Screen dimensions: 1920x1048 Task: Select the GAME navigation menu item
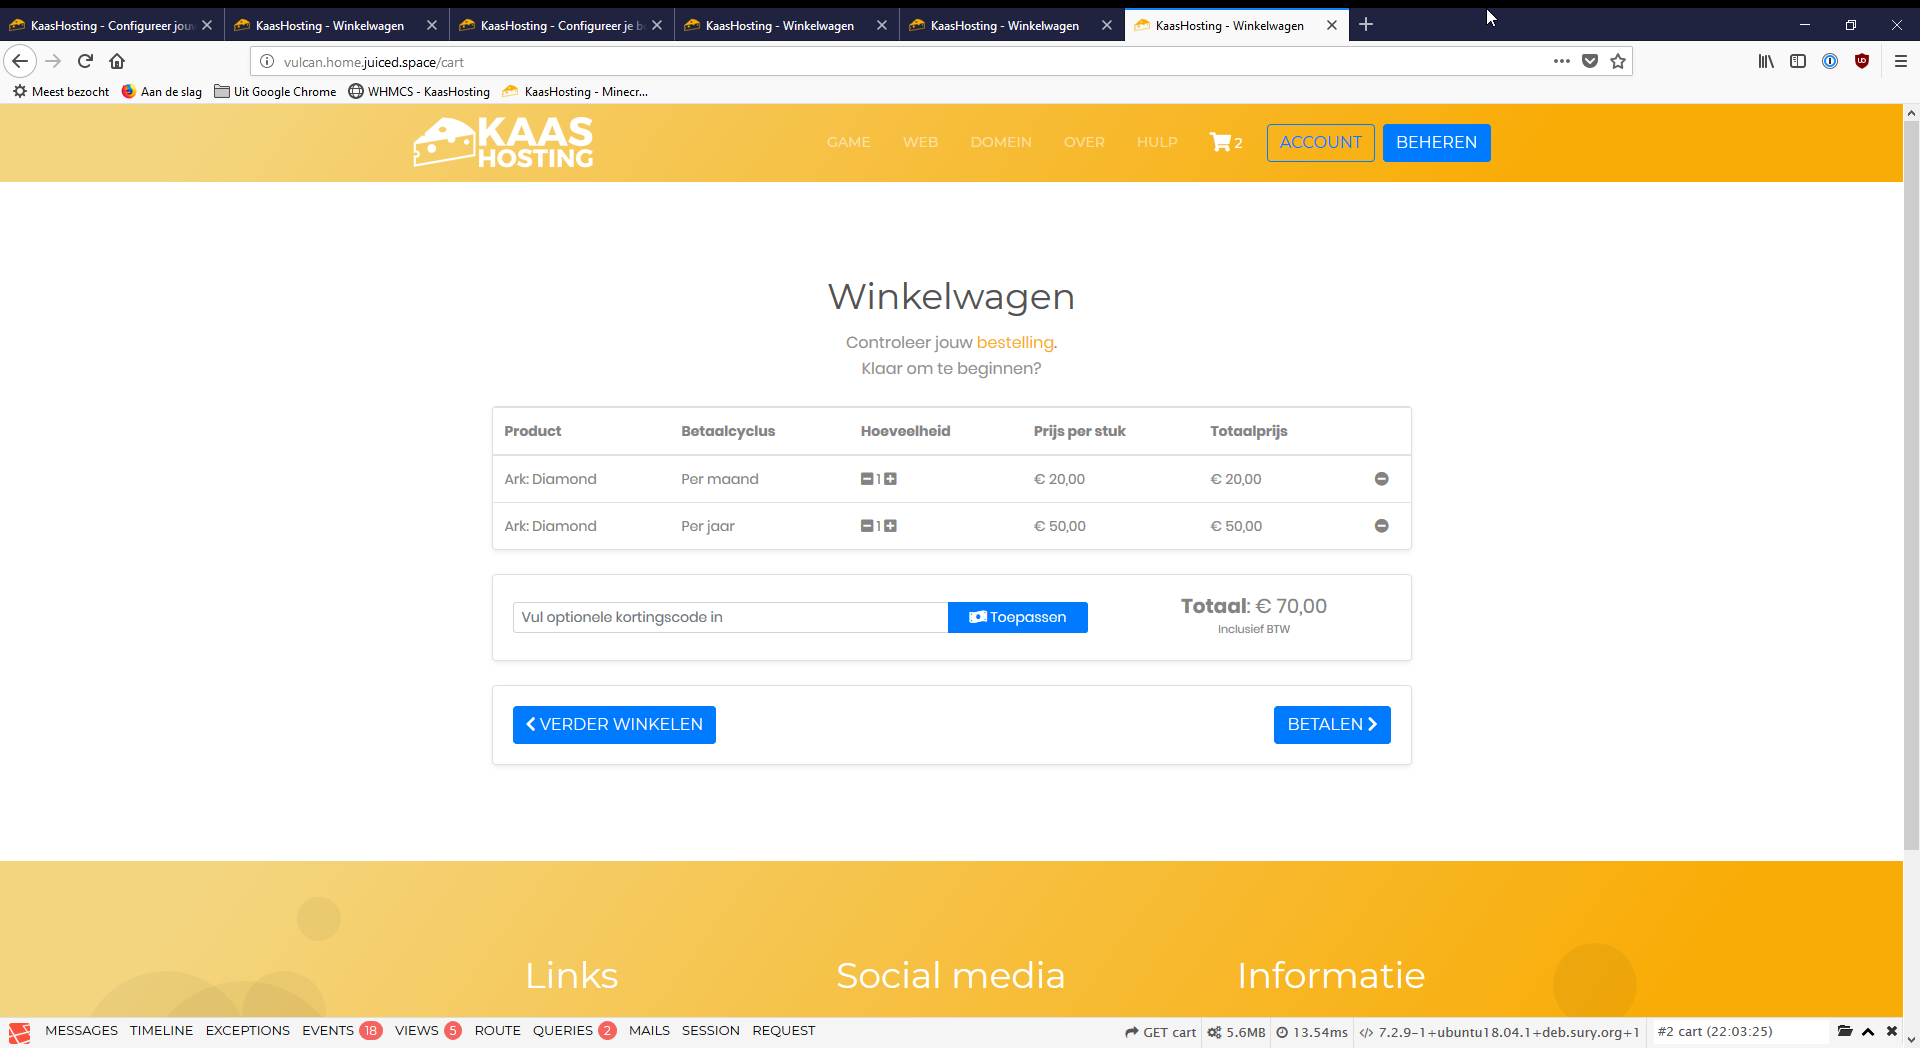coord(848,142)
